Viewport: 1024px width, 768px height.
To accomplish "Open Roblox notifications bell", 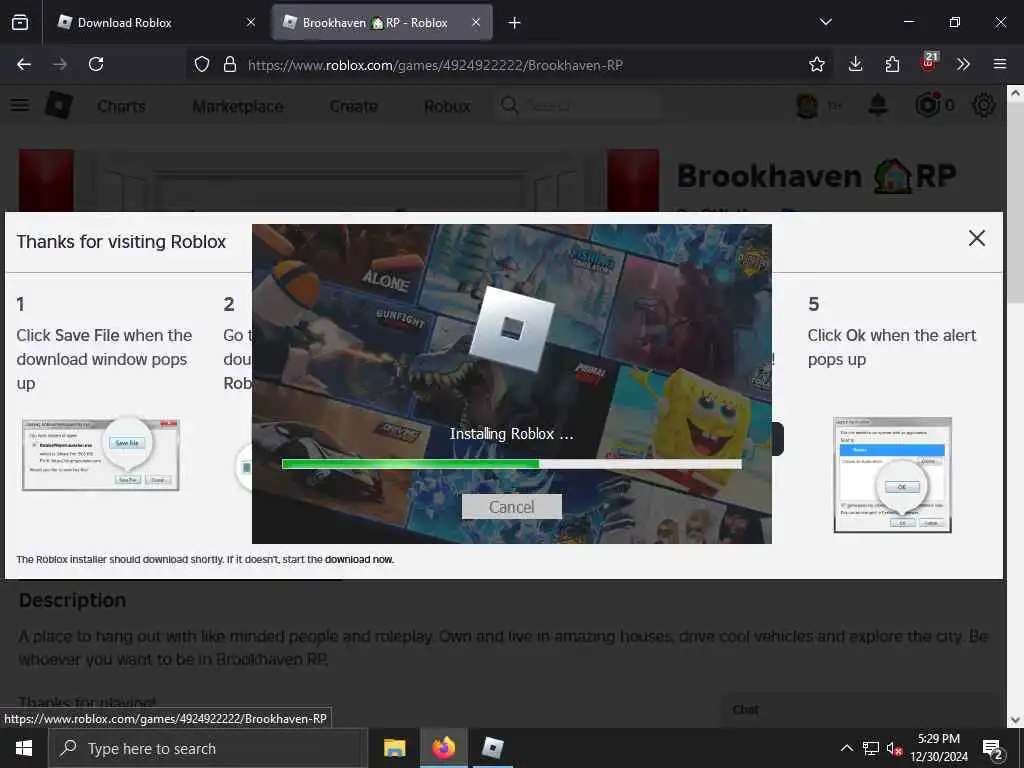I will pos(878,104).
